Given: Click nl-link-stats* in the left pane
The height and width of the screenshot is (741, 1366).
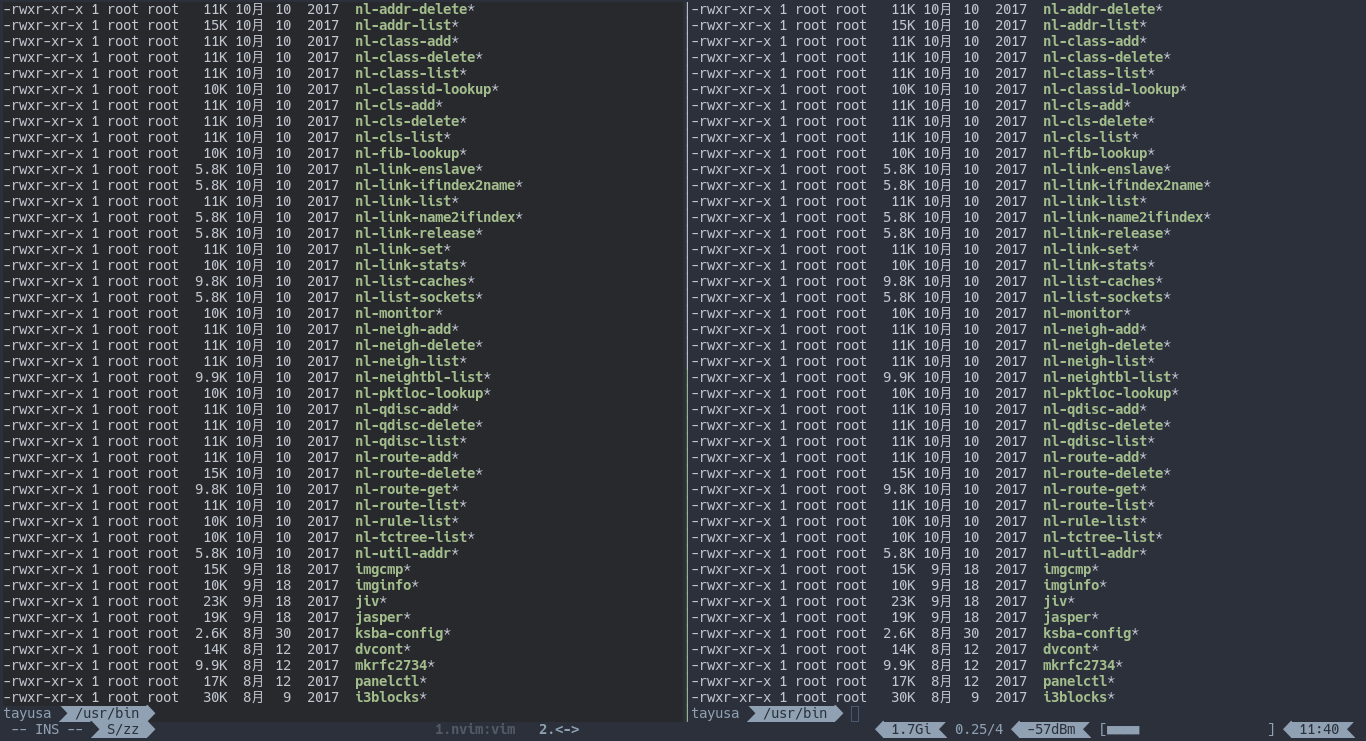Looking at the screenshot, I should point(411,265).
